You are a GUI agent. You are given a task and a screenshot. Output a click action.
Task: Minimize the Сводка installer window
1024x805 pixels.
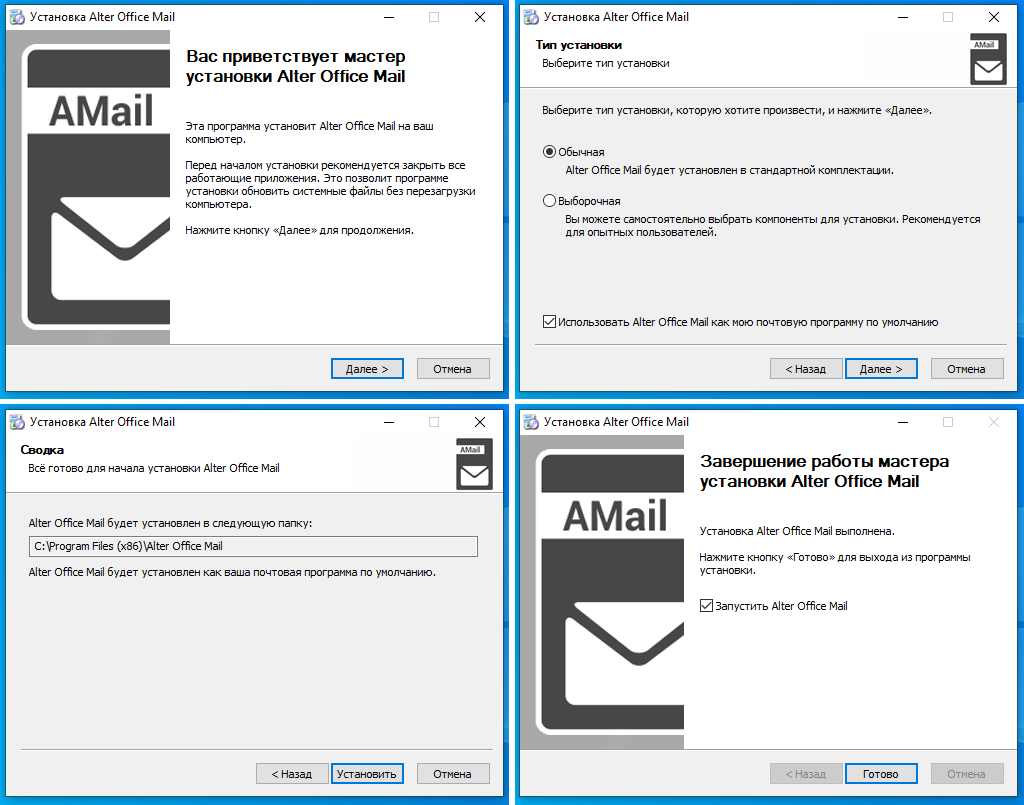389,422
